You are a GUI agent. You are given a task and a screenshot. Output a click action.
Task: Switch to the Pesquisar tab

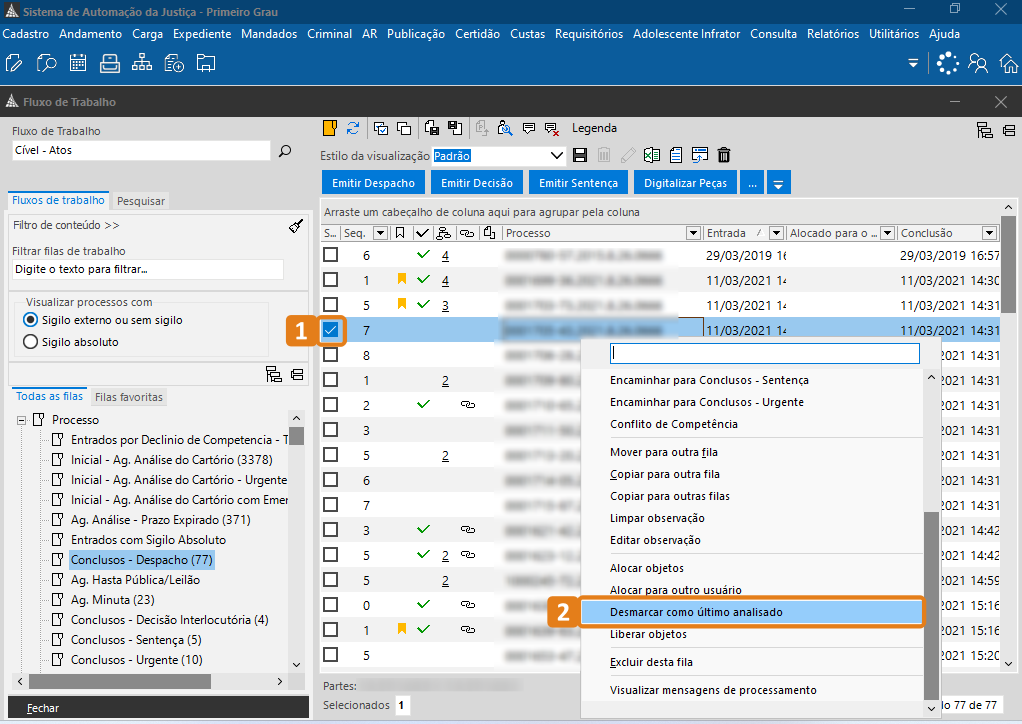(141, 201)
